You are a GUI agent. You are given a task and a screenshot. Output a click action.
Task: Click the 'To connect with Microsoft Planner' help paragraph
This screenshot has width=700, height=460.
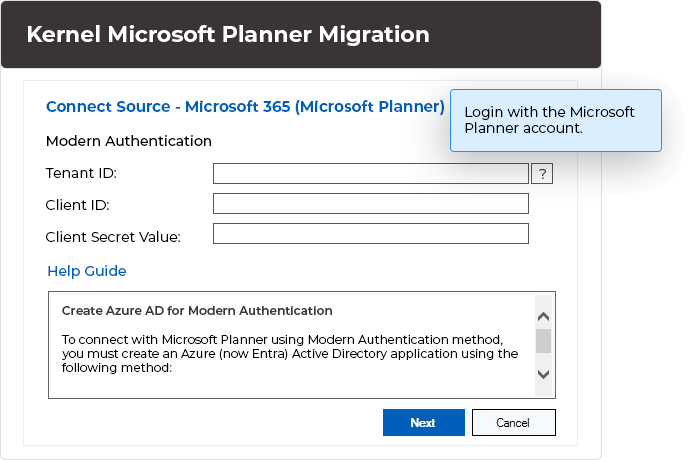[290, 354]
